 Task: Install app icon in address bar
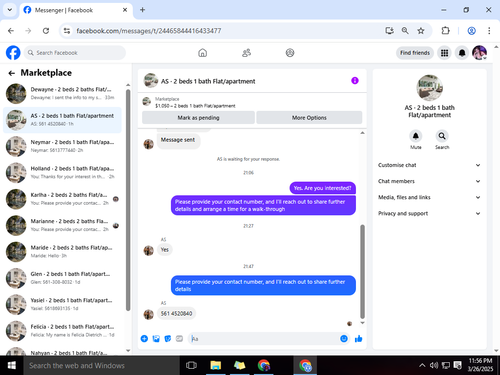(389, 31)
